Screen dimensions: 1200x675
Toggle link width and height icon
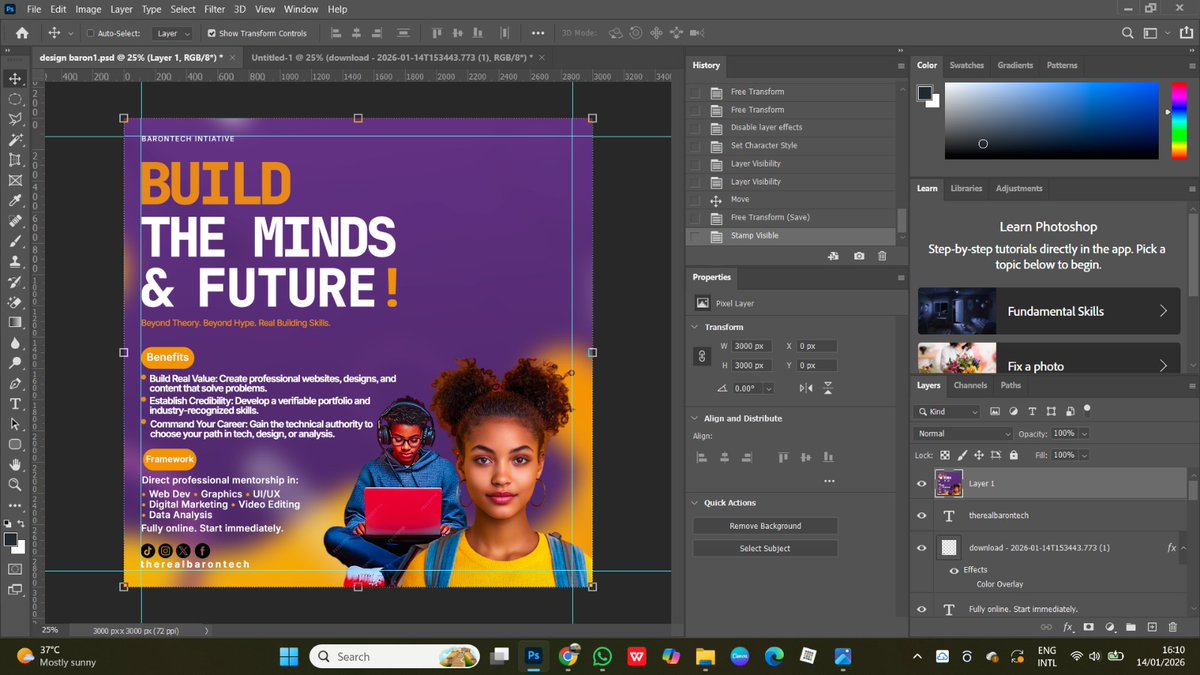click(x=701, y=355)
